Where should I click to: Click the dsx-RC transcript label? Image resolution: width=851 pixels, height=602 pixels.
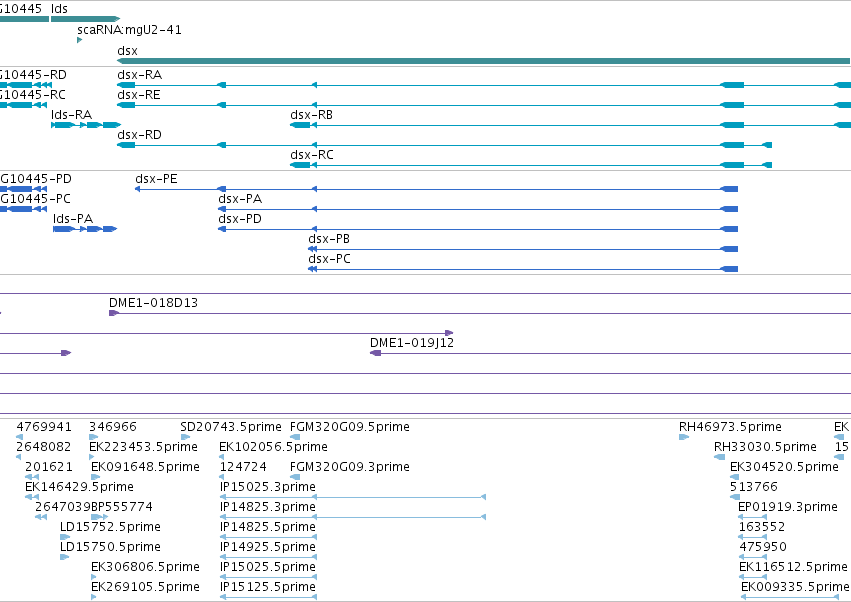tap(312, 155)
